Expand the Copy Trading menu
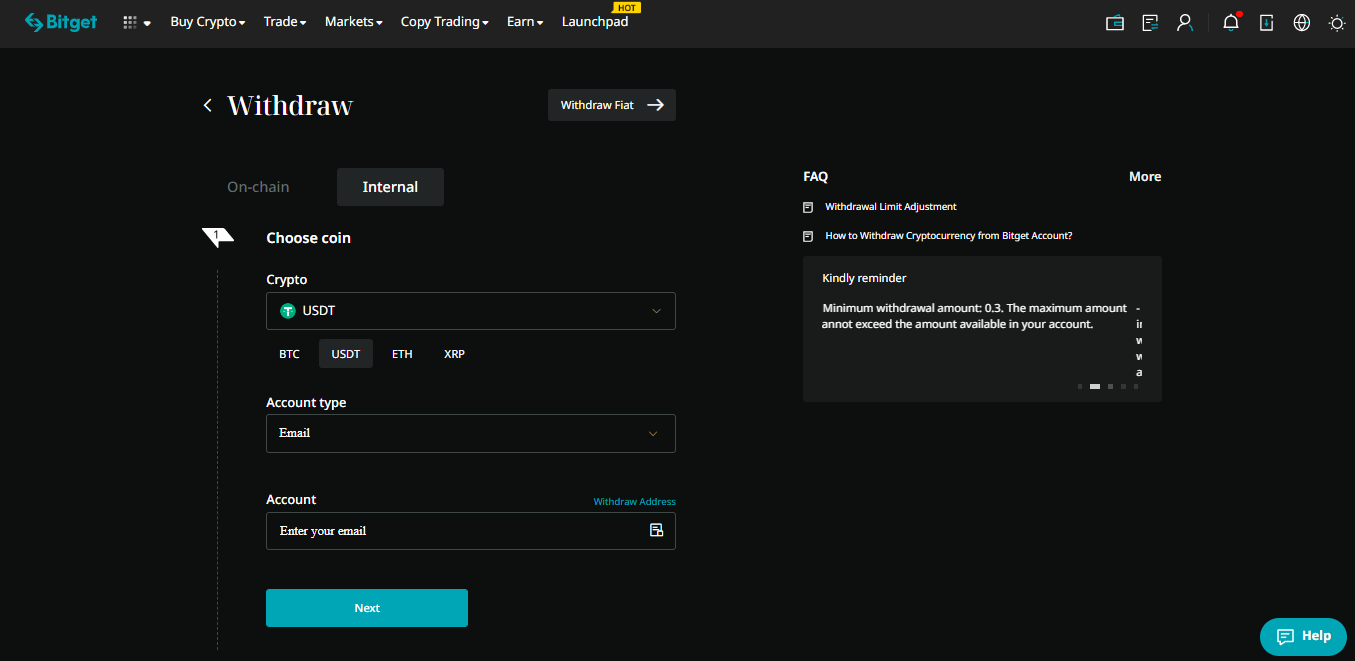Screen dimensions: 1355x661 coord(445,22)
